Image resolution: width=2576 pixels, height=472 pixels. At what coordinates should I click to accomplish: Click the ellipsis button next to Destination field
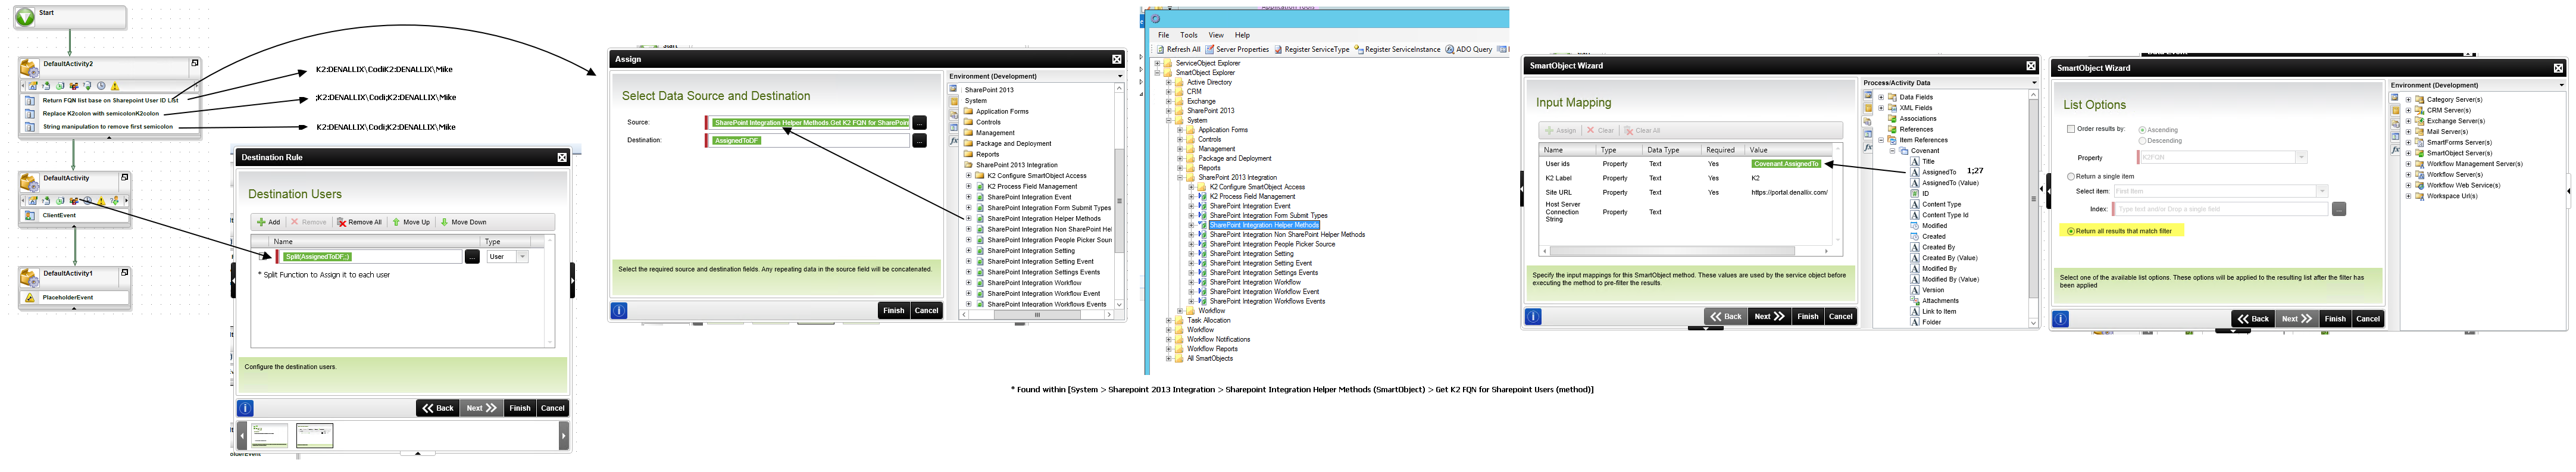point(919,141)
